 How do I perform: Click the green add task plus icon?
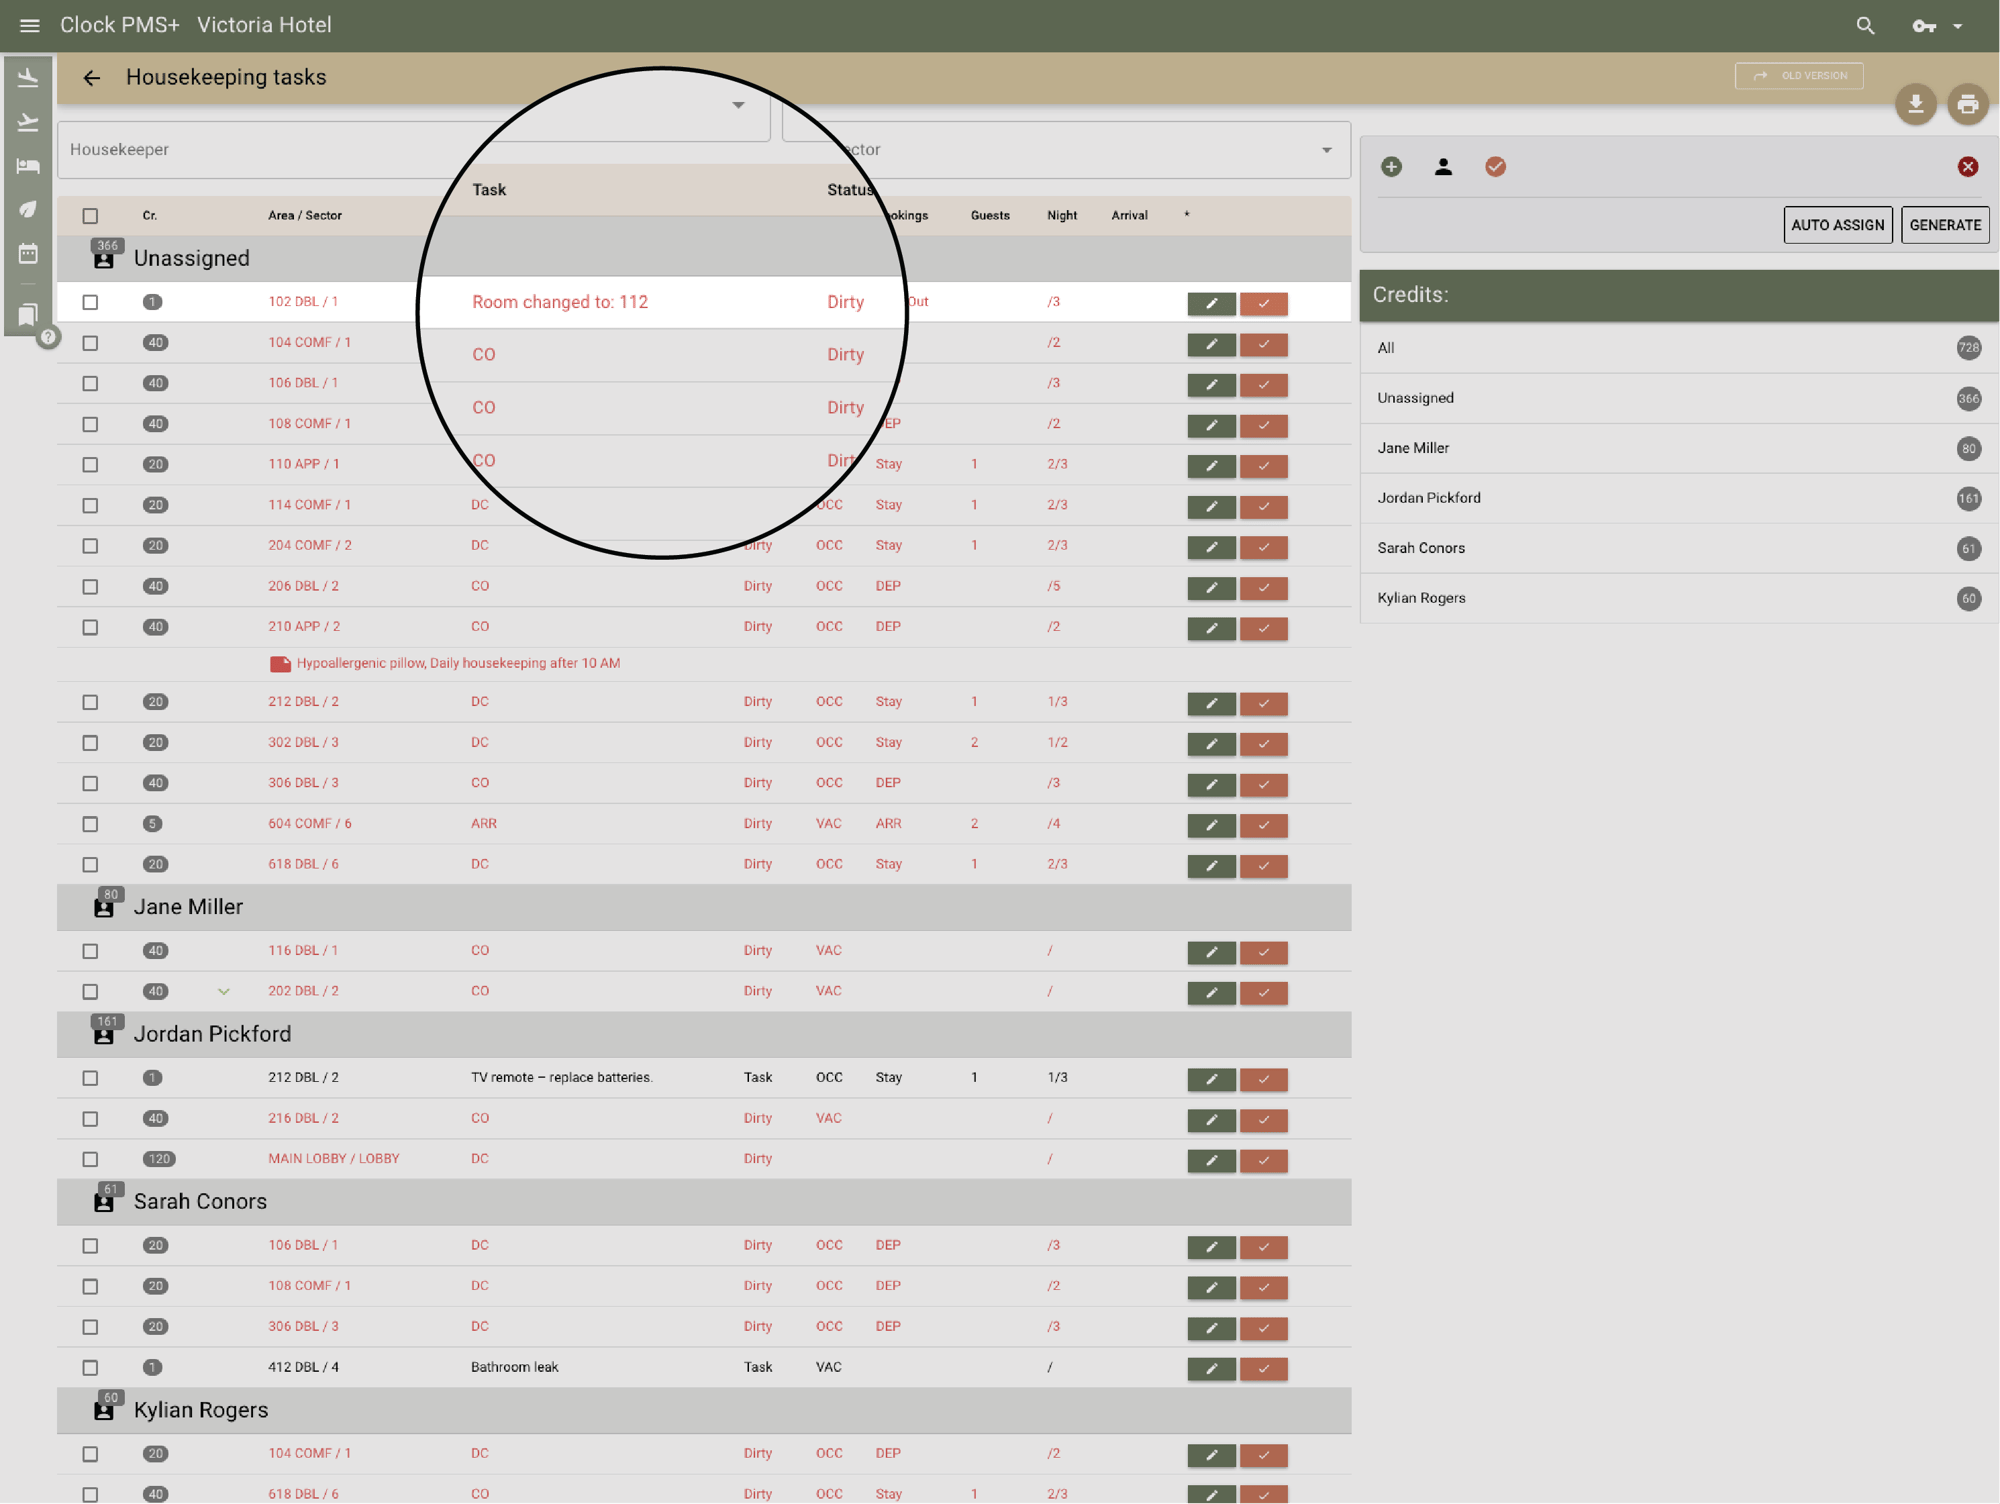(x=1391, y=167)
